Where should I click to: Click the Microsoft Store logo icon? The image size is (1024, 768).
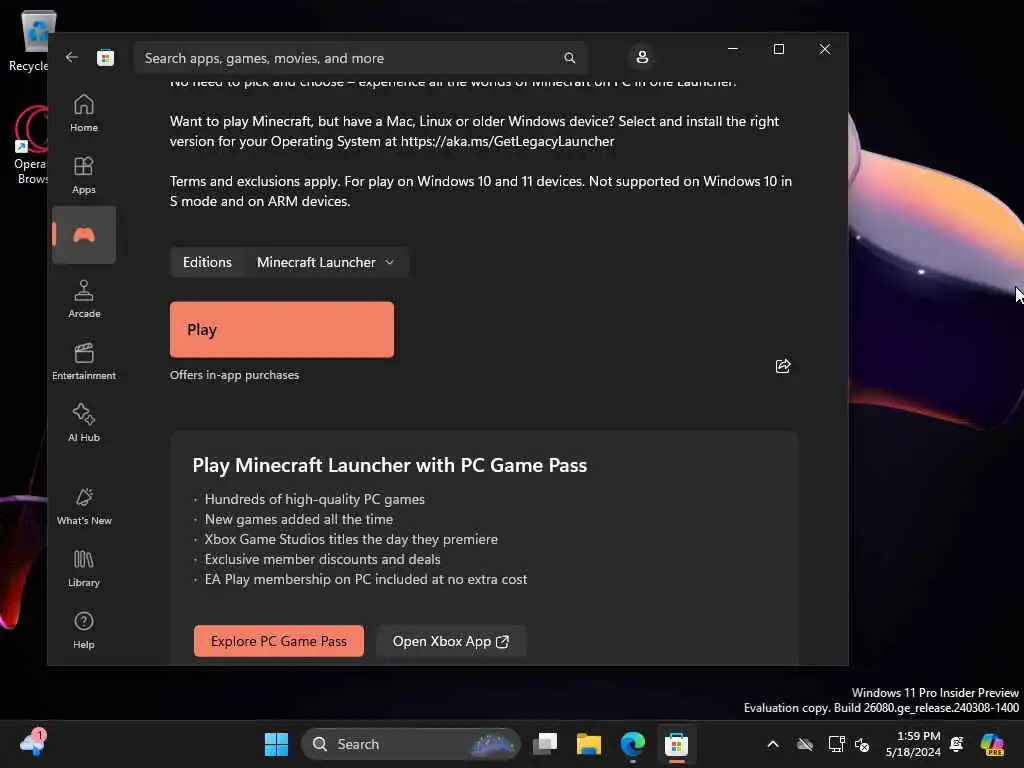click(105, 57)
